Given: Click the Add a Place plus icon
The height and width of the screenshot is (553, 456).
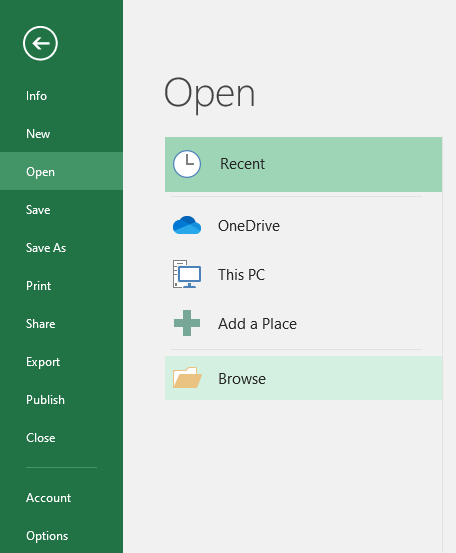Looking at the screenshot, I should click(x=187, y=323).
